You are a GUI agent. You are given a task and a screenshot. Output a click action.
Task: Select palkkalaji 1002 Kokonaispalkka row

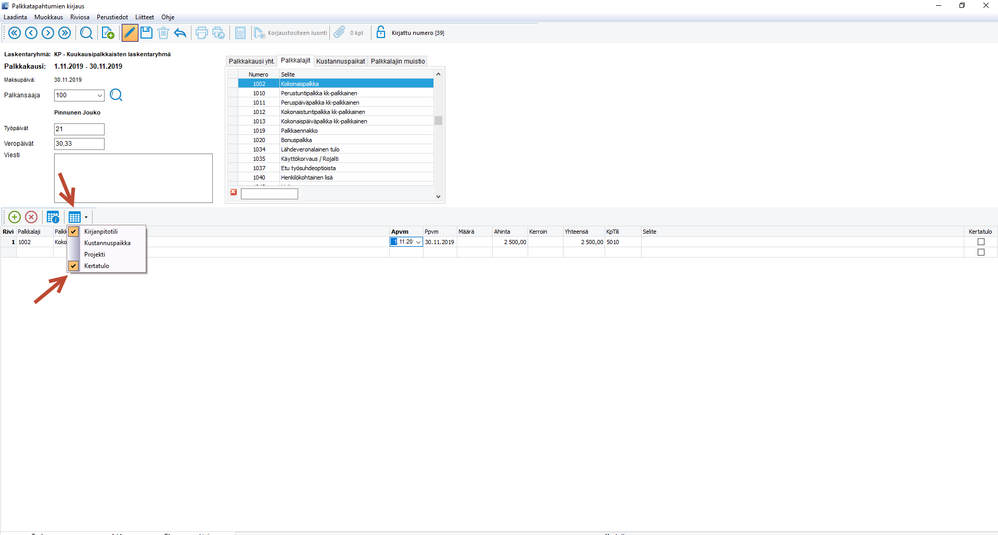pyautogui.click(x=335, y=83)
